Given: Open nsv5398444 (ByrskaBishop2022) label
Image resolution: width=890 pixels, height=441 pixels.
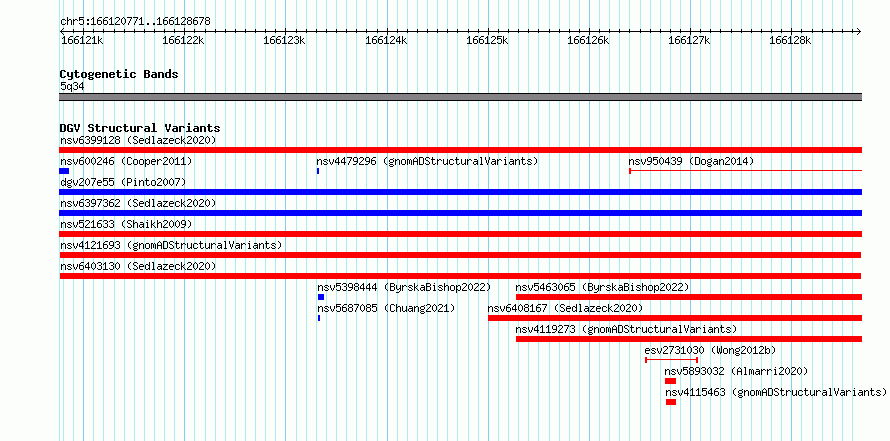Looking at the screenshot, I should coord(404,287).
